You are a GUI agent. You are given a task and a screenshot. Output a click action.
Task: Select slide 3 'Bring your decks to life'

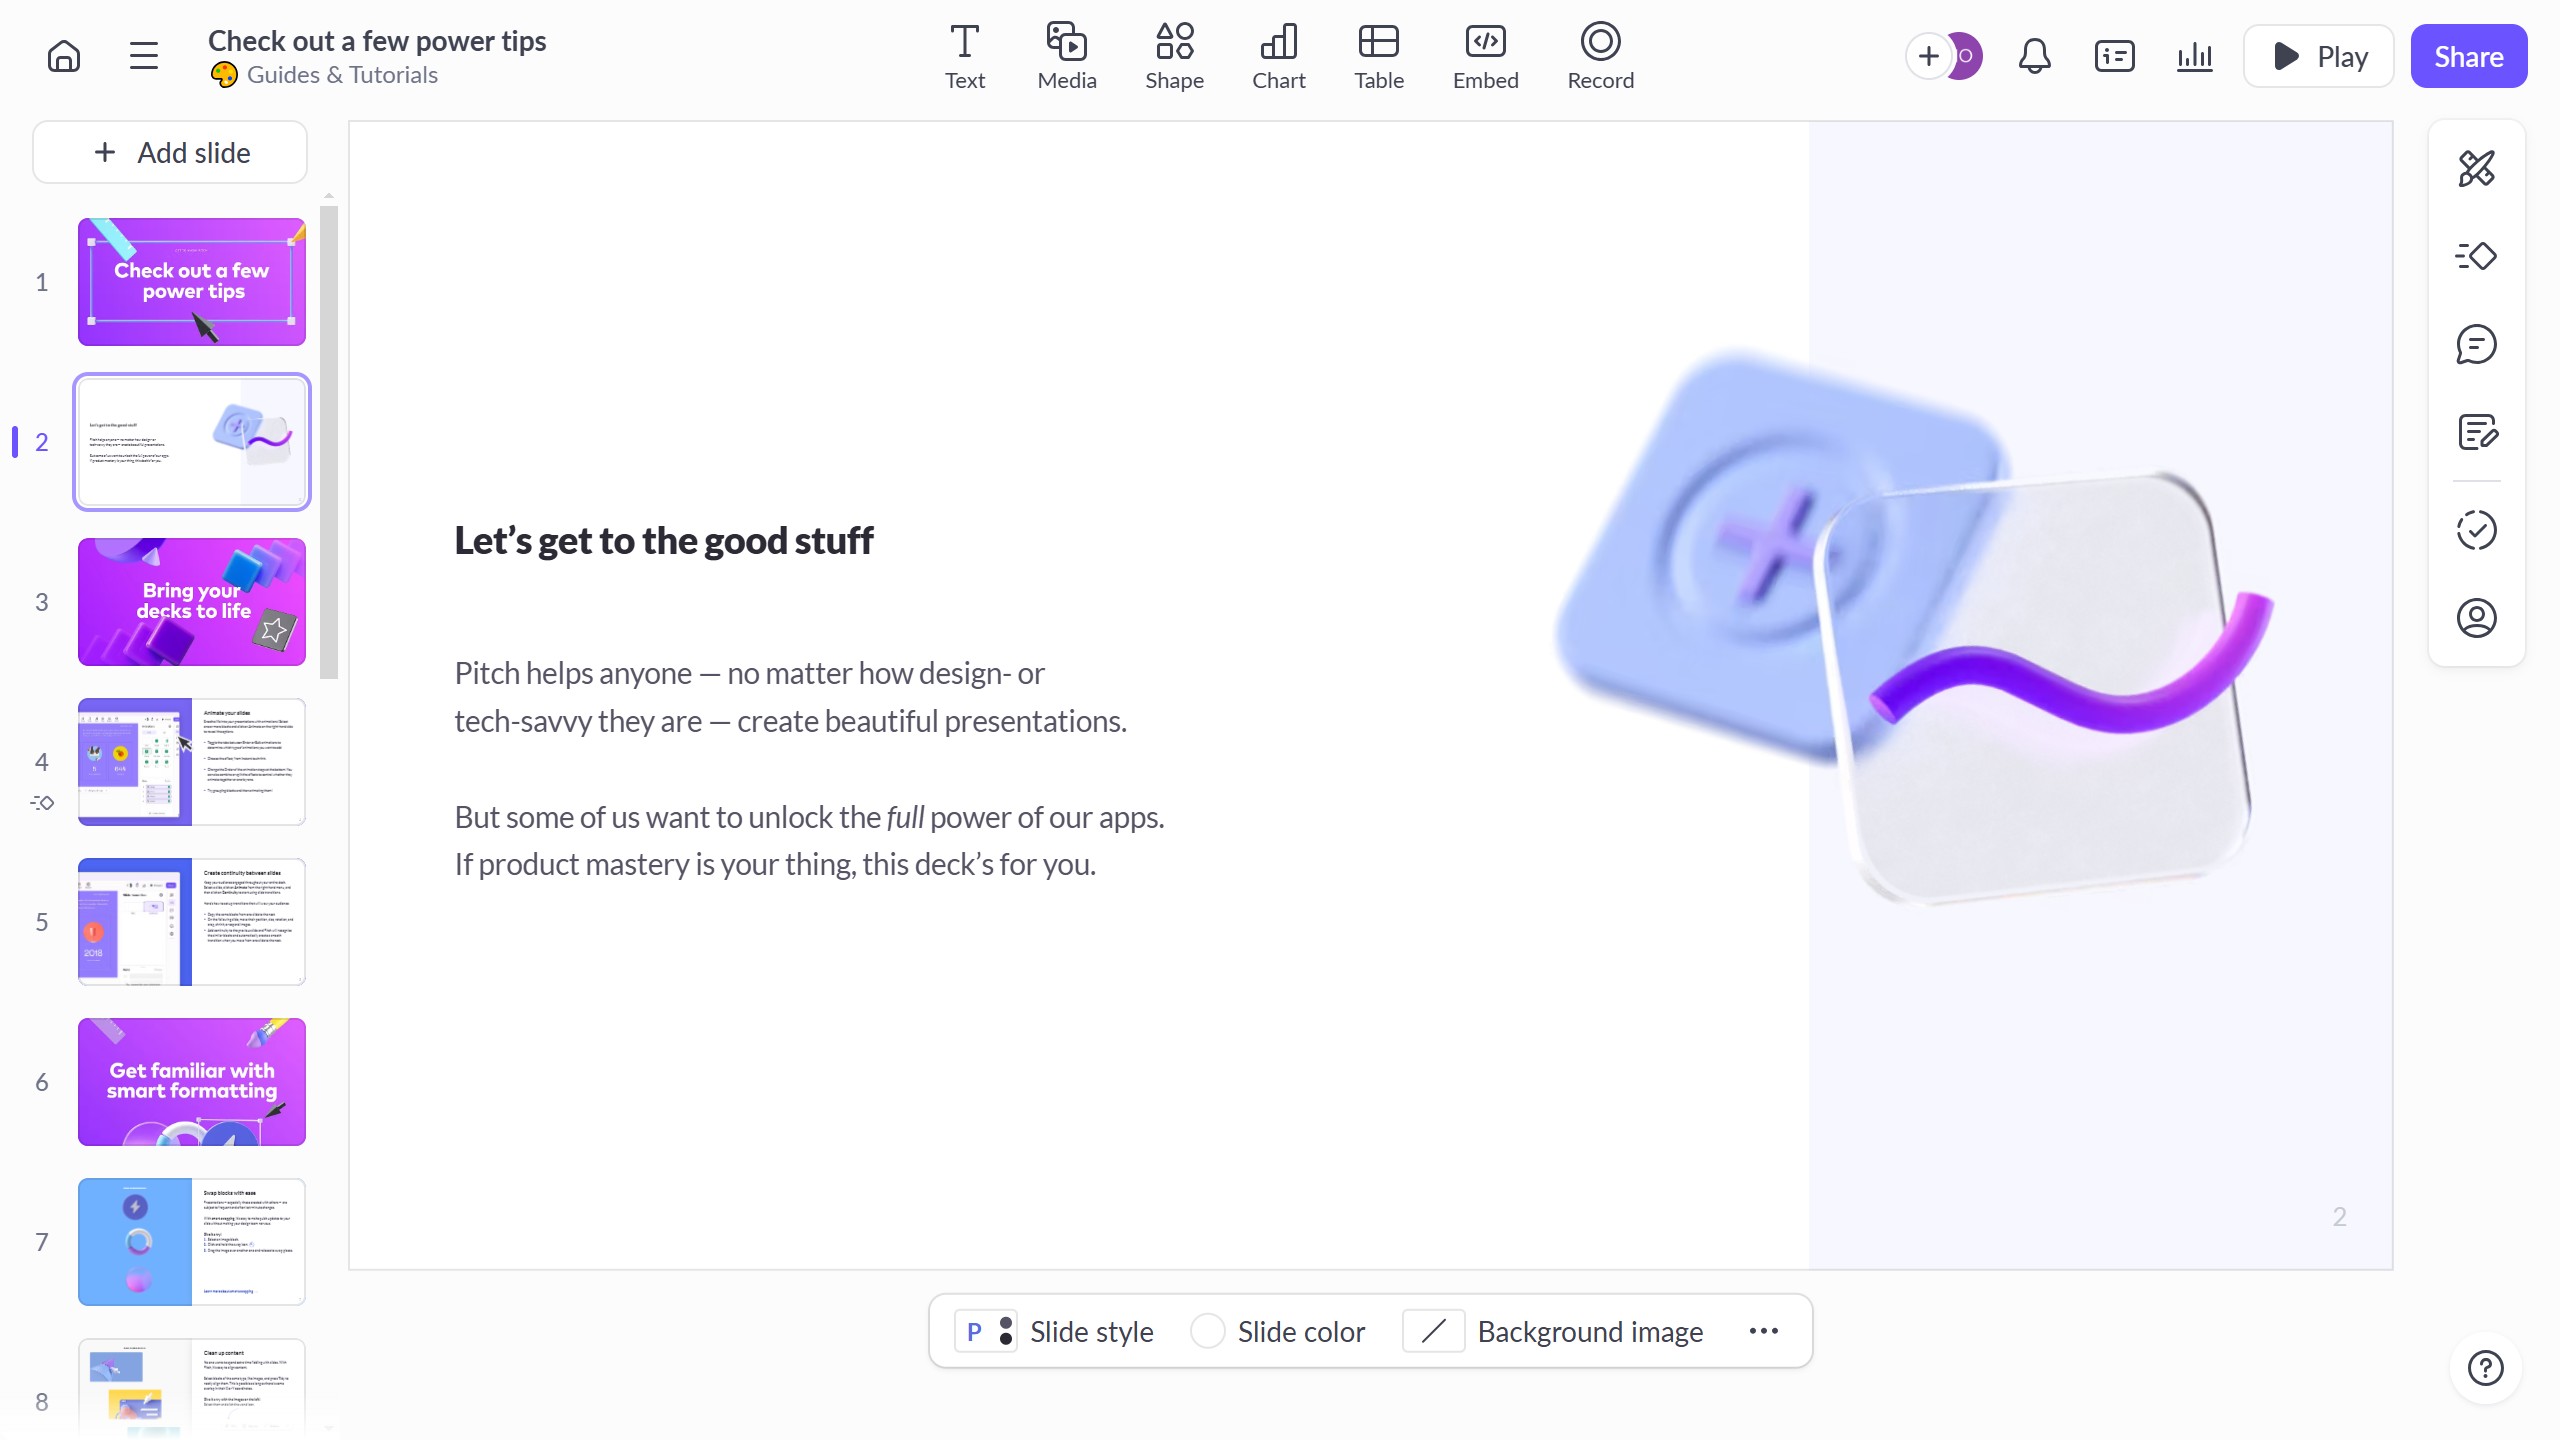(192, 602)
